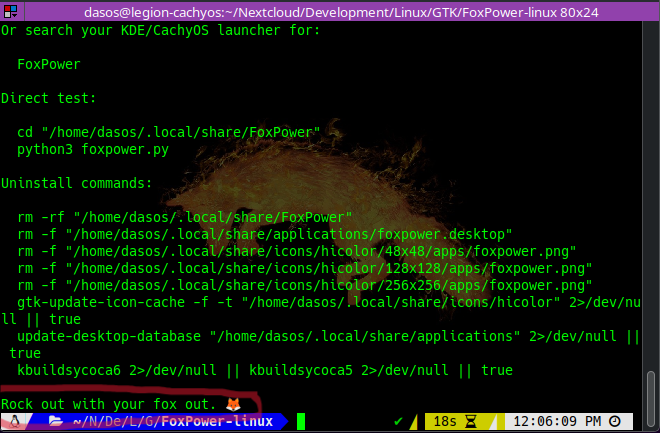The height and width of the screenshot is (433, 660).
Task: Click the text 'Rock out with your fox out.'
Action: click(x=109, y=404)
